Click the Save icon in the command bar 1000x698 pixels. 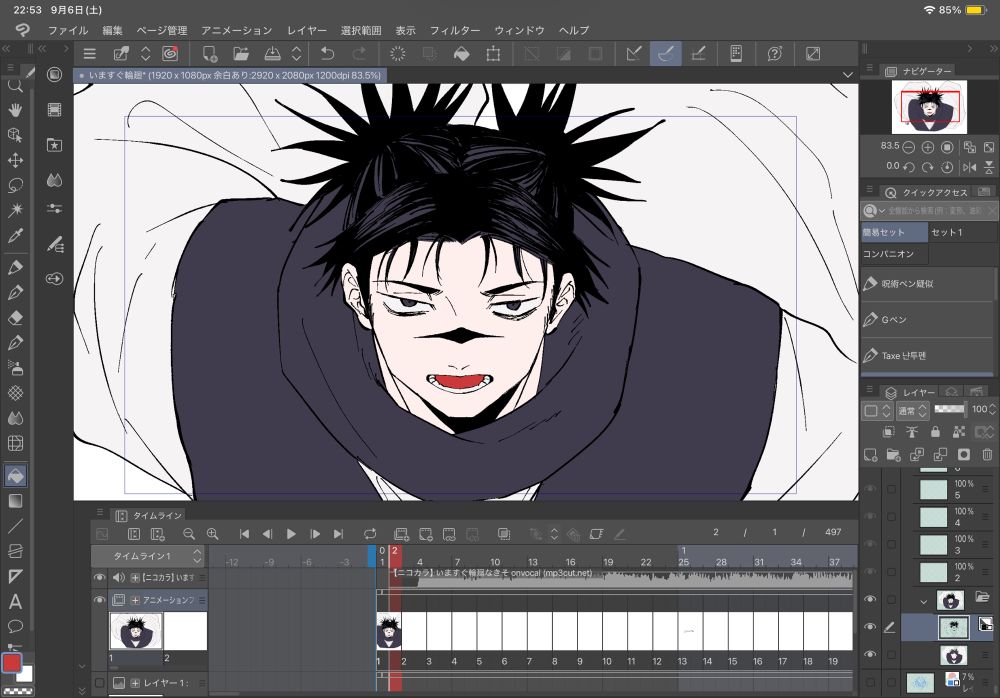271,53
